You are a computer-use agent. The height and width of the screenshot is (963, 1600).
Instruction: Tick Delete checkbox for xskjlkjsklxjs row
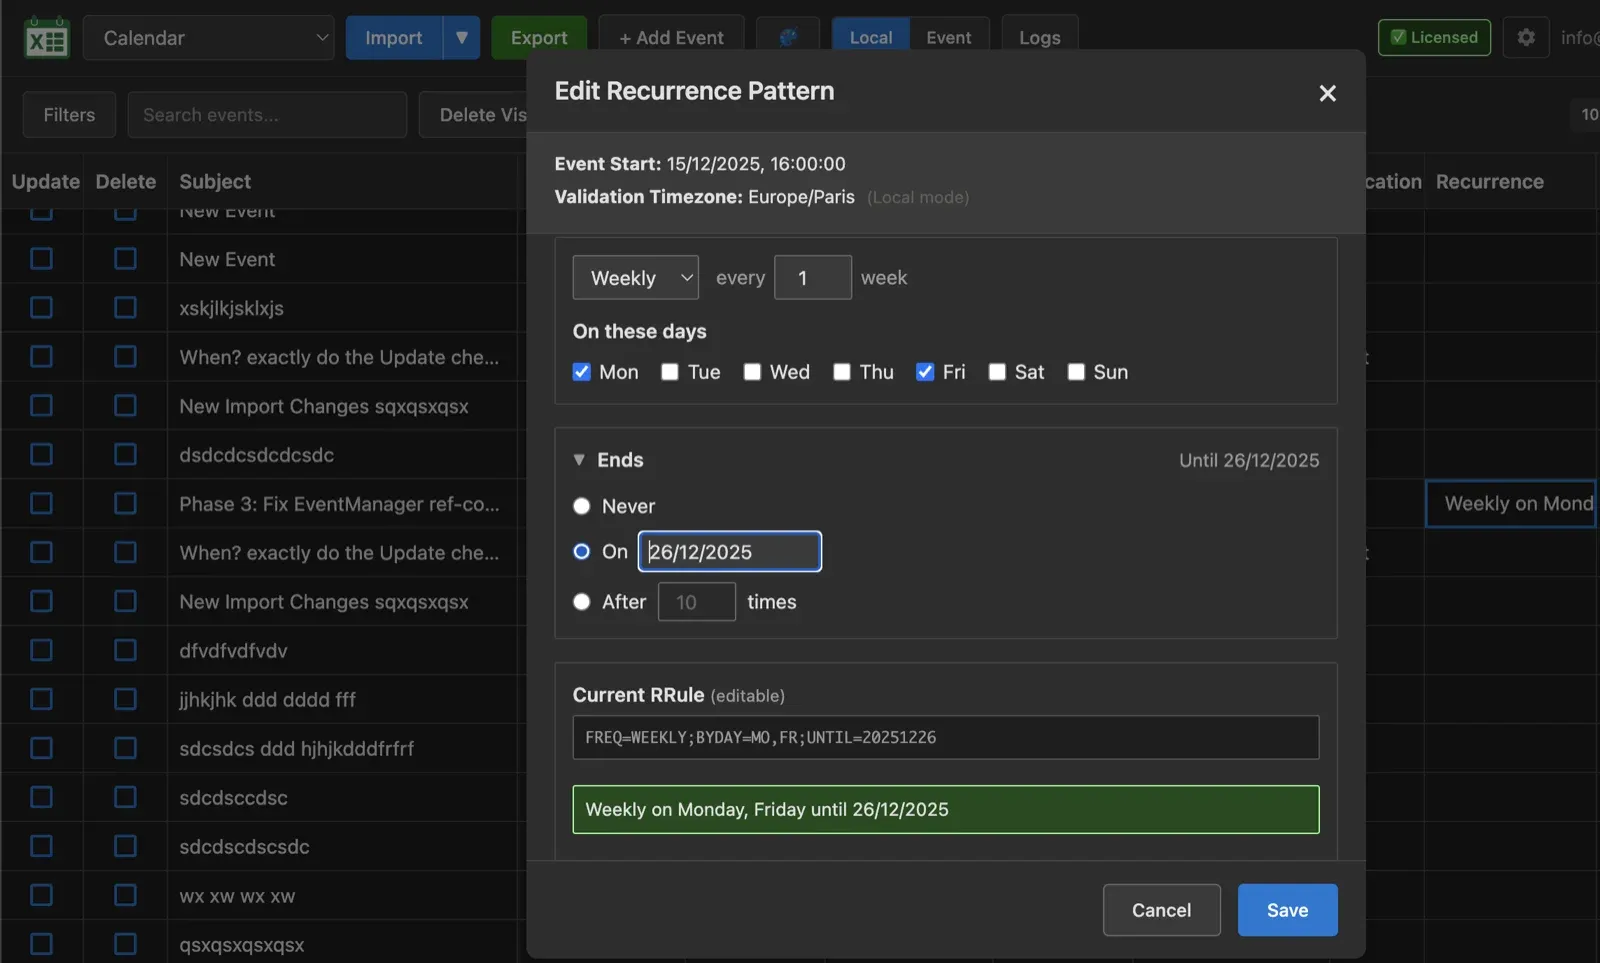(x=125, y=308)
